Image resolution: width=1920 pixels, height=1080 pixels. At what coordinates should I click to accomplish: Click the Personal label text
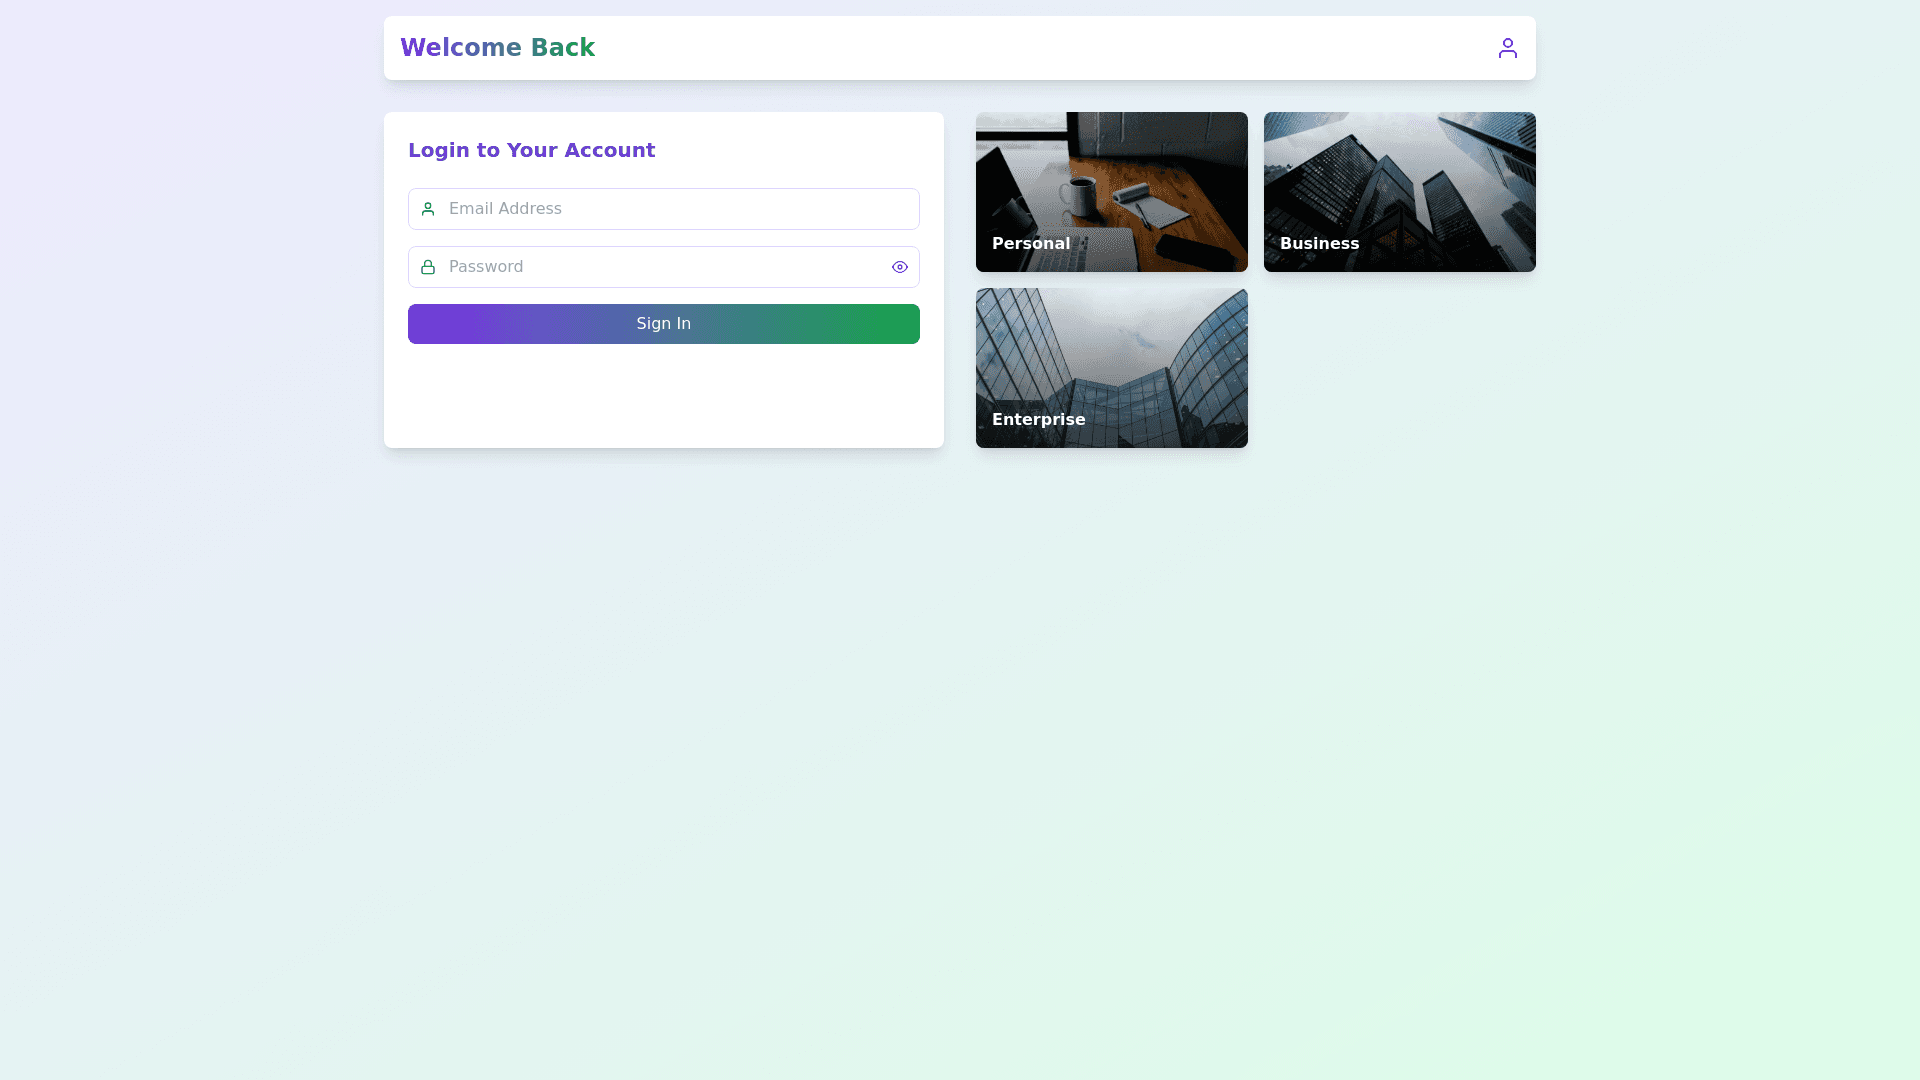(x=1030, y=243)
